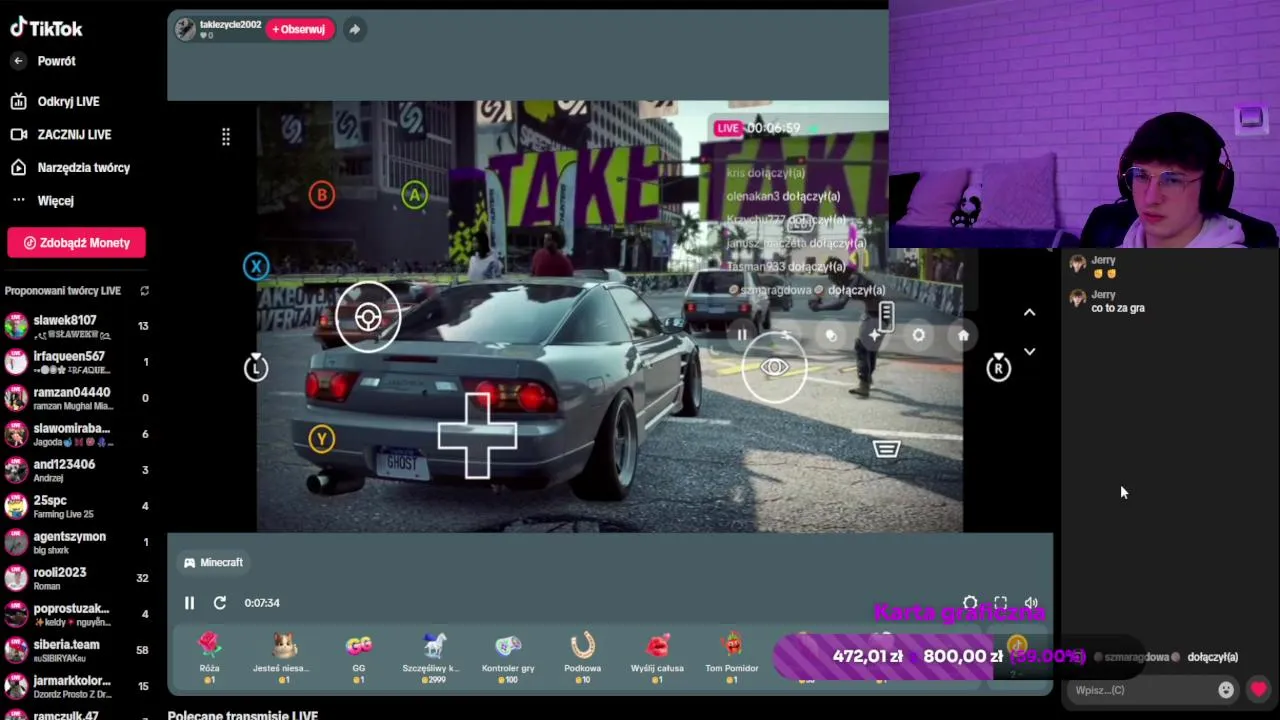Viewport: 1280px width, 720px height.
Task: Pause the live stream playback
Action: 189,603
